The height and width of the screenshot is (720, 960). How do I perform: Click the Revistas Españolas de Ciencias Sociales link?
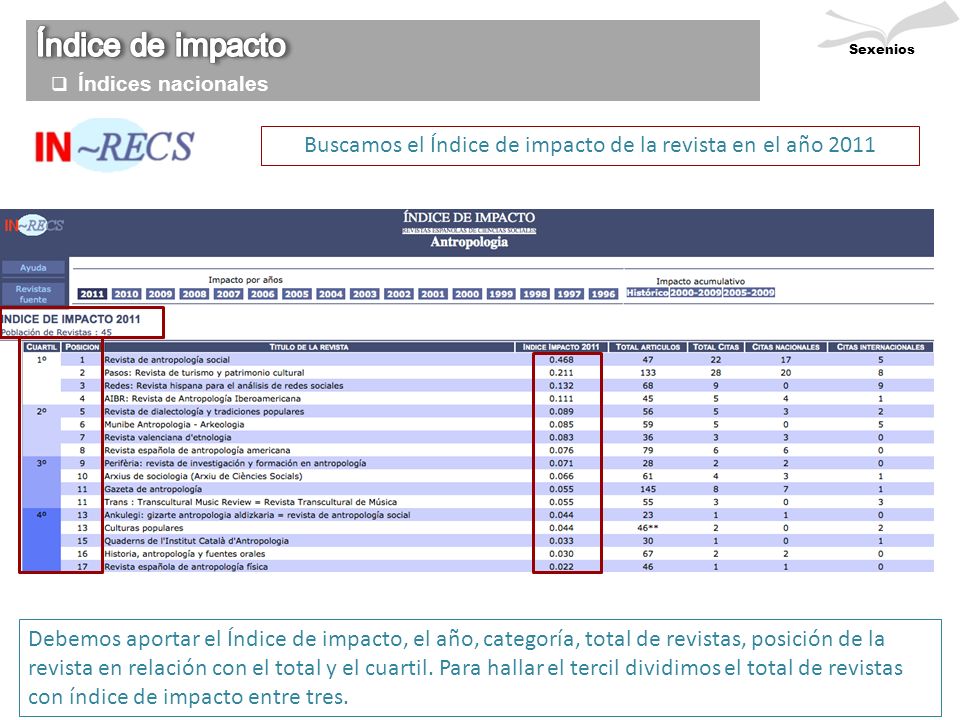469,230
